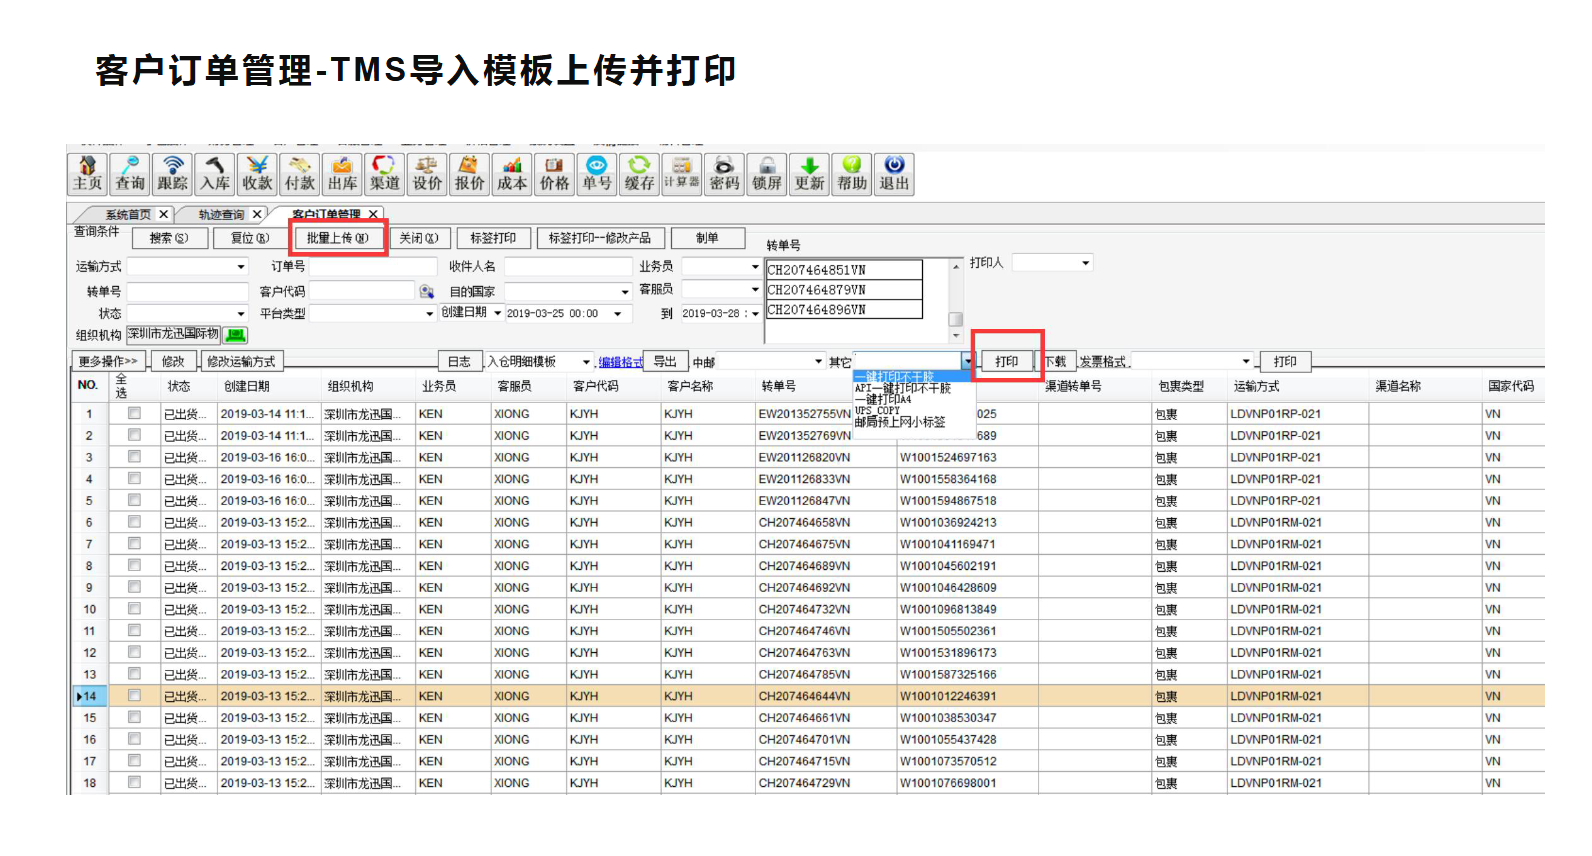The height and width of the screenshot is (856, 1592).
Task: Open the 计算器 calculator toolbar icon
Action: (x=682, y=174)
